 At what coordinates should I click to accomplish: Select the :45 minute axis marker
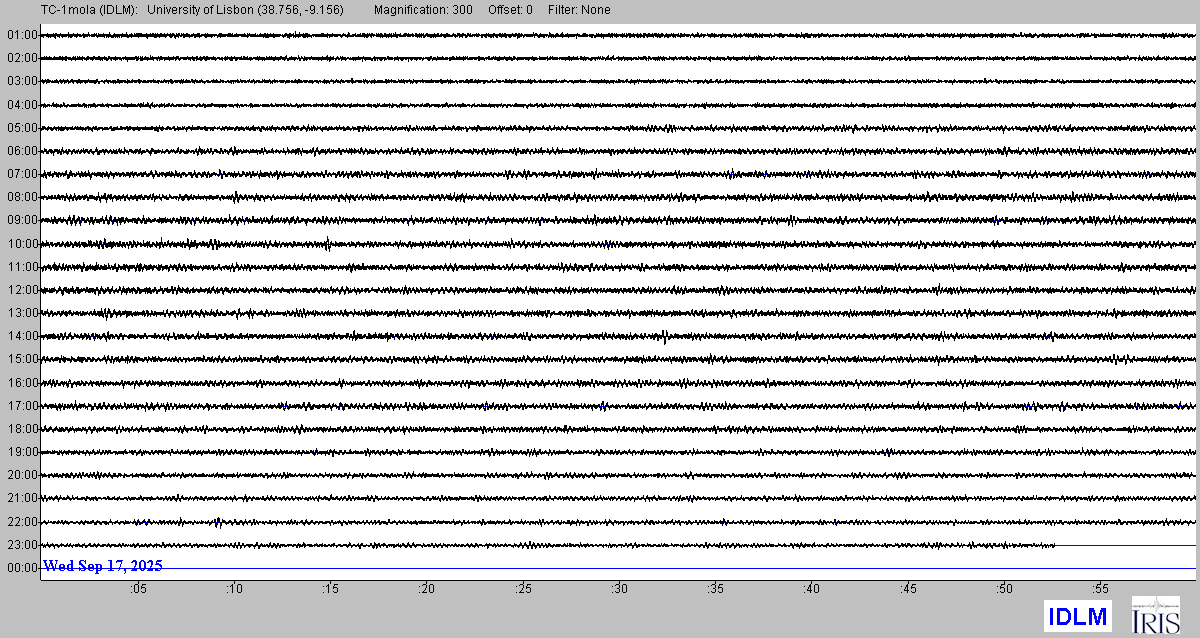click(x=908, y=590)
